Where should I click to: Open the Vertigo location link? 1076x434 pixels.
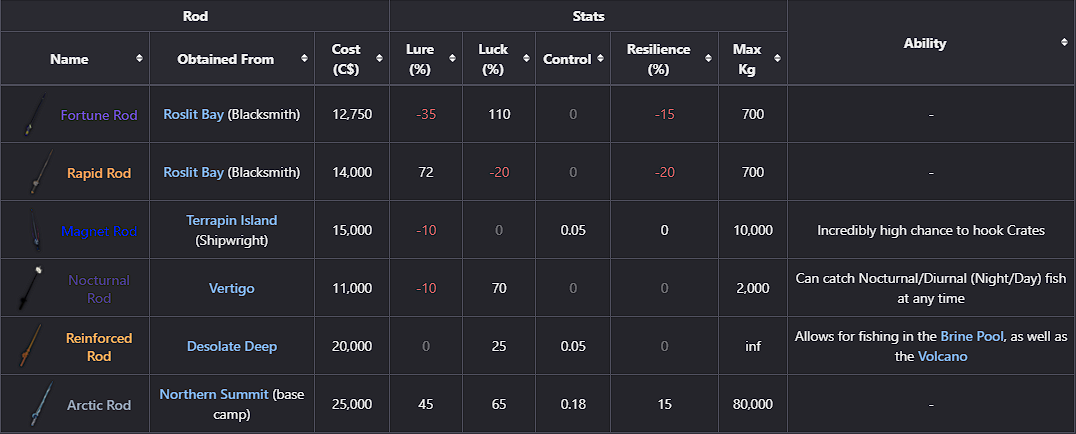(x=232, y=288)
